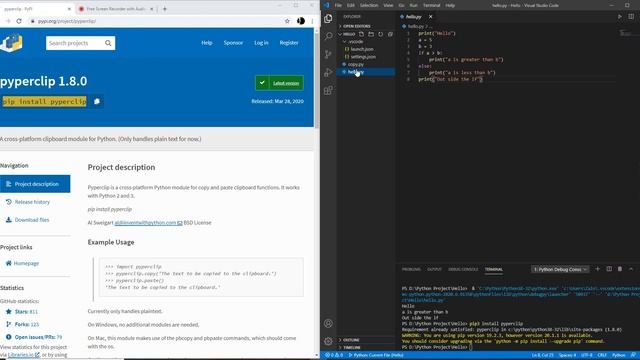Collapse all folders icon in Explorer

[x=390, y=34]
